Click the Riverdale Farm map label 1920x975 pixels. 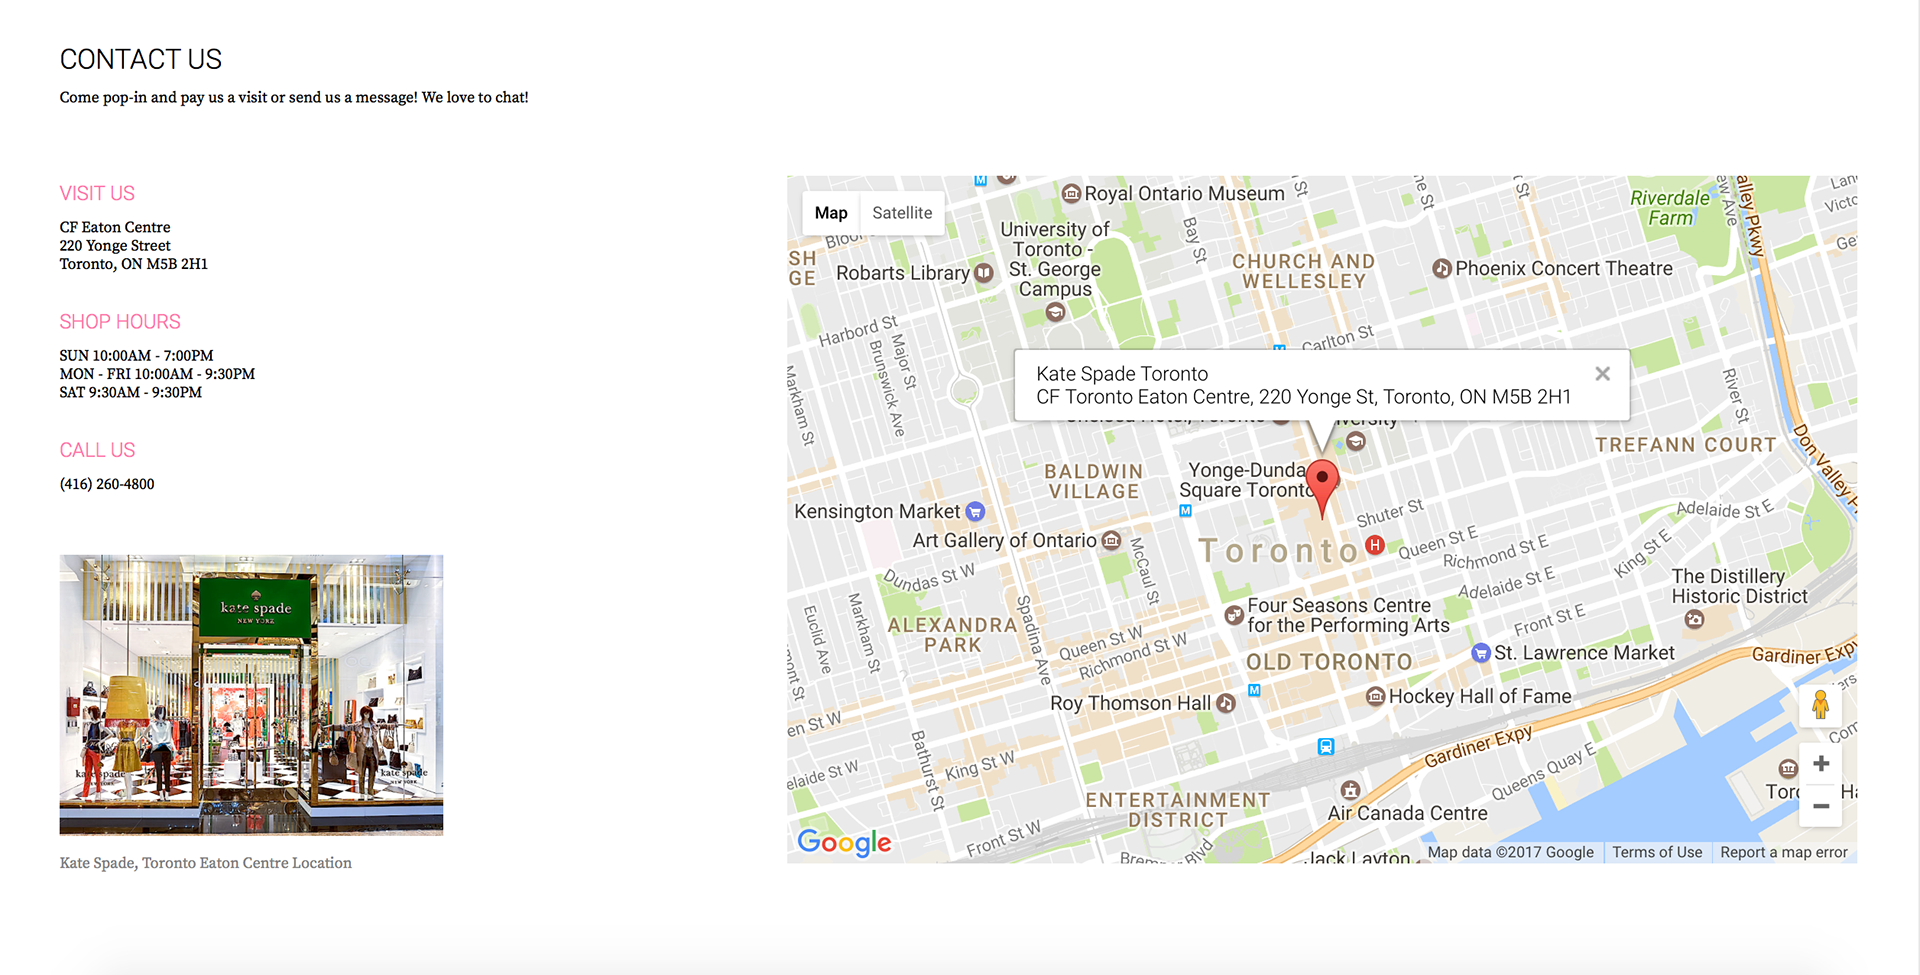[x=1670, y=208]
